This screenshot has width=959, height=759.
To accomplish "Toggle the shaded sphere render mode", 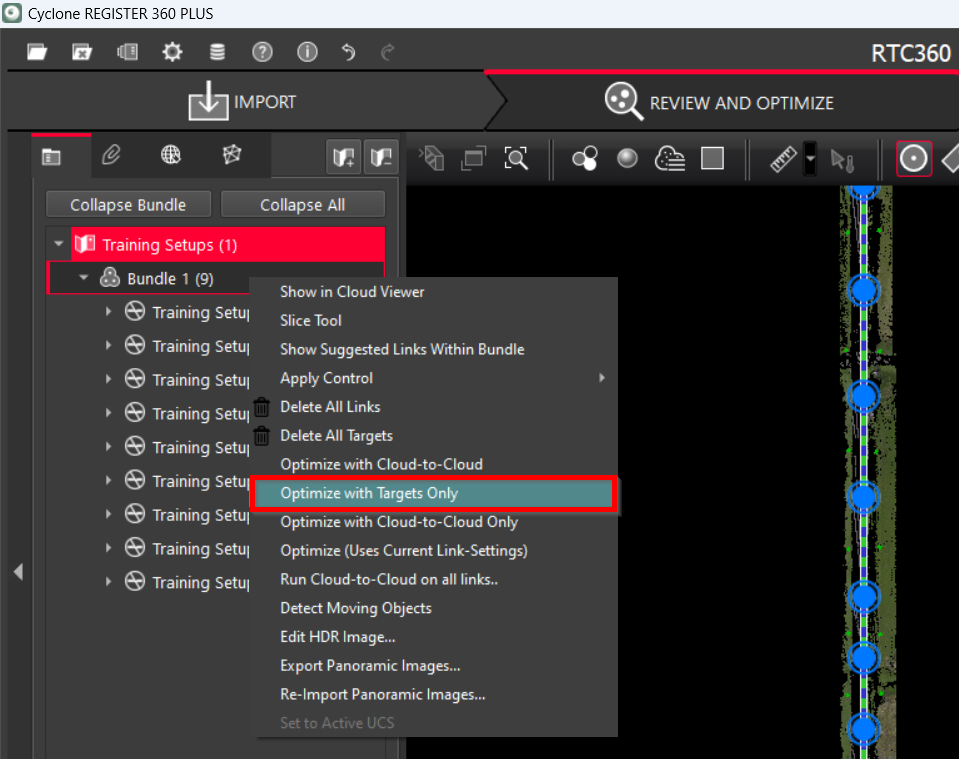I will [x=627, y=158].
